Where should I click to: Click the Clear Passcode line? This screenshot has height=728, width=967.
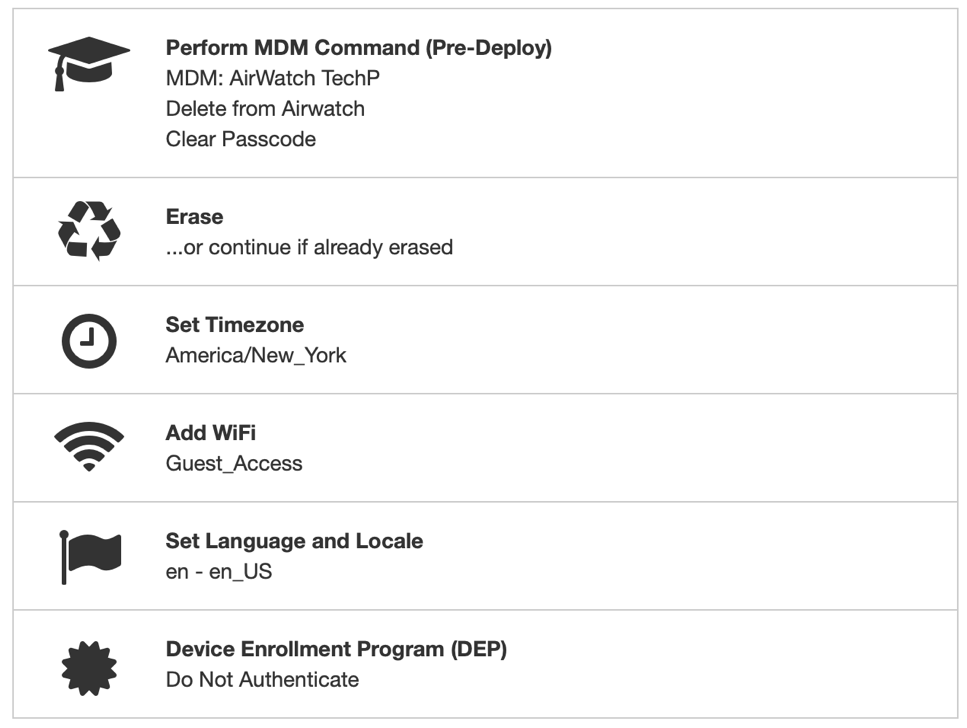click(x=240, y=139)
